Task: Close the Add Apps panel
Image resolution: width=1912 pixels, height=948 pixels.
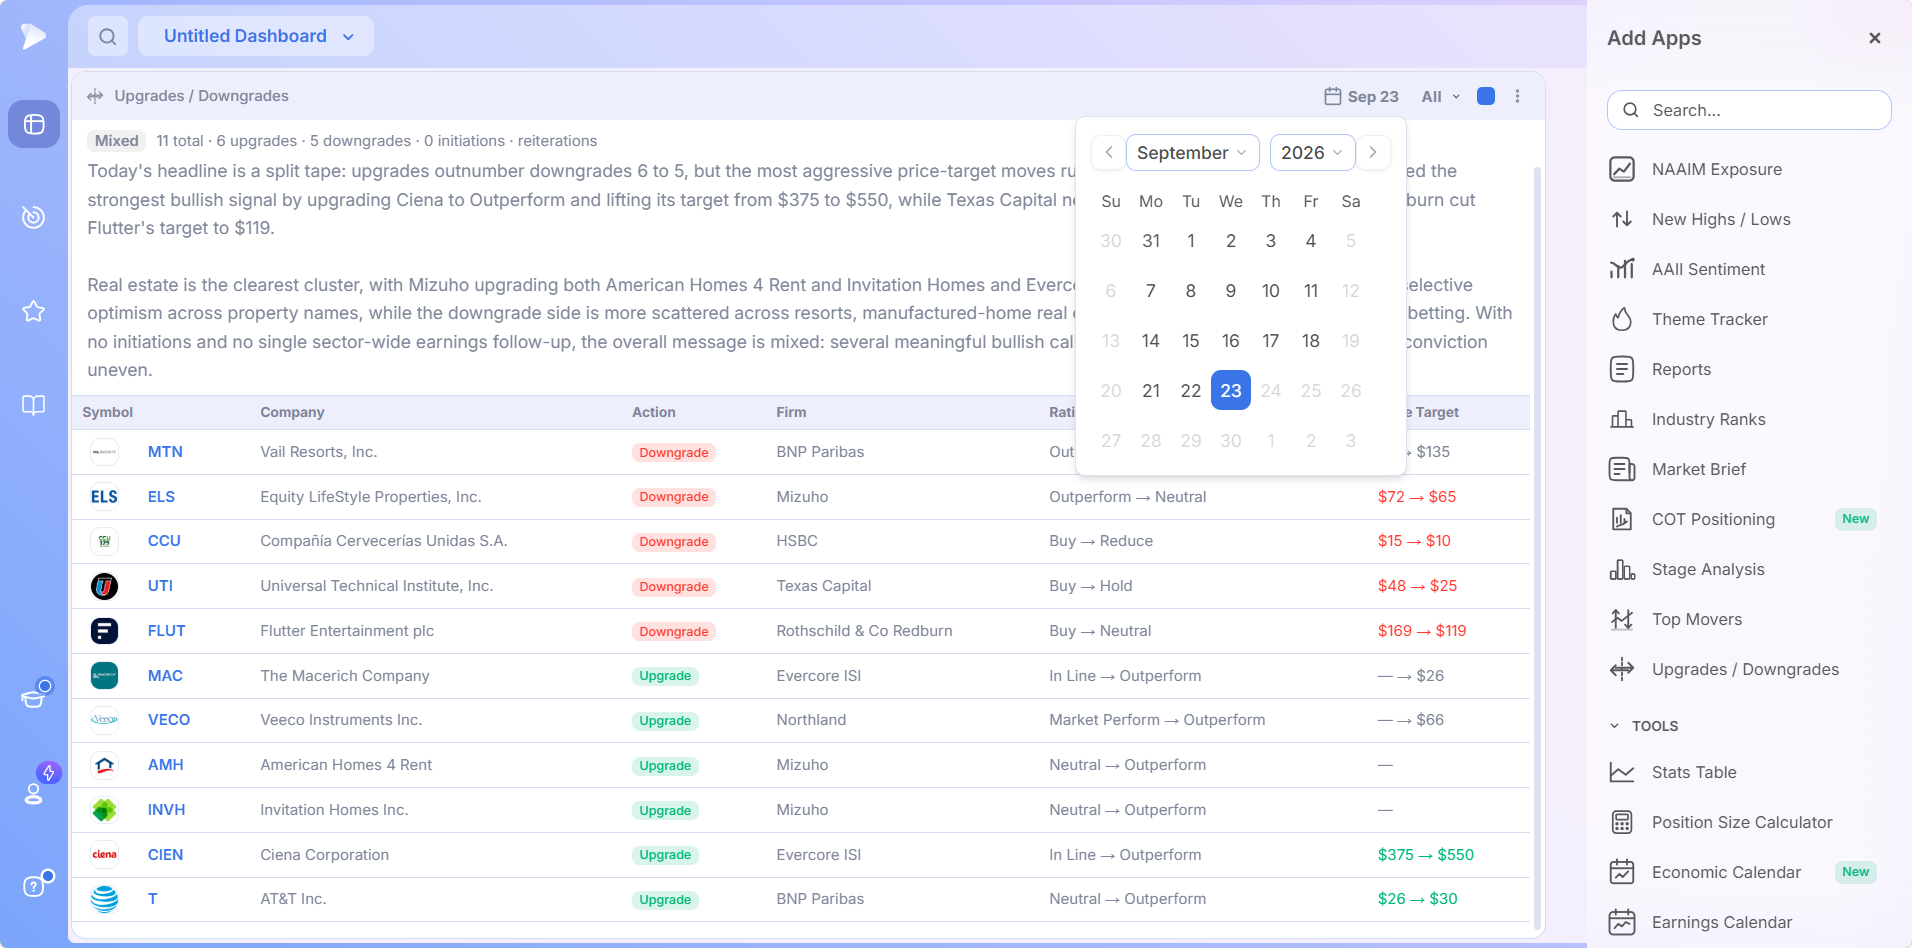Action: [x=1875, y=38]
